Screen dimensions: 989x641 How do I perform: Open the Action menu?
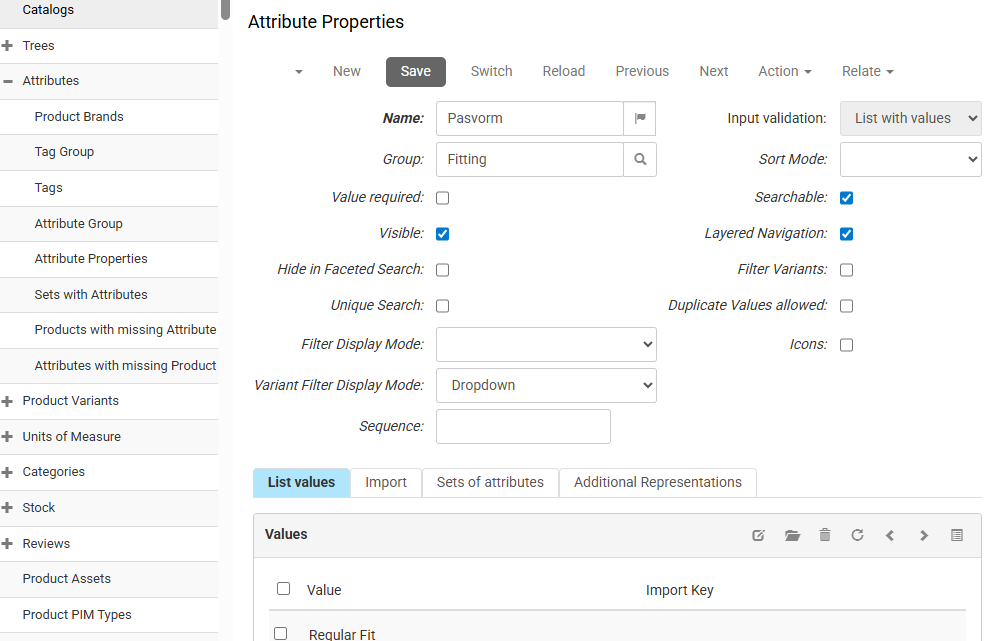784,71
